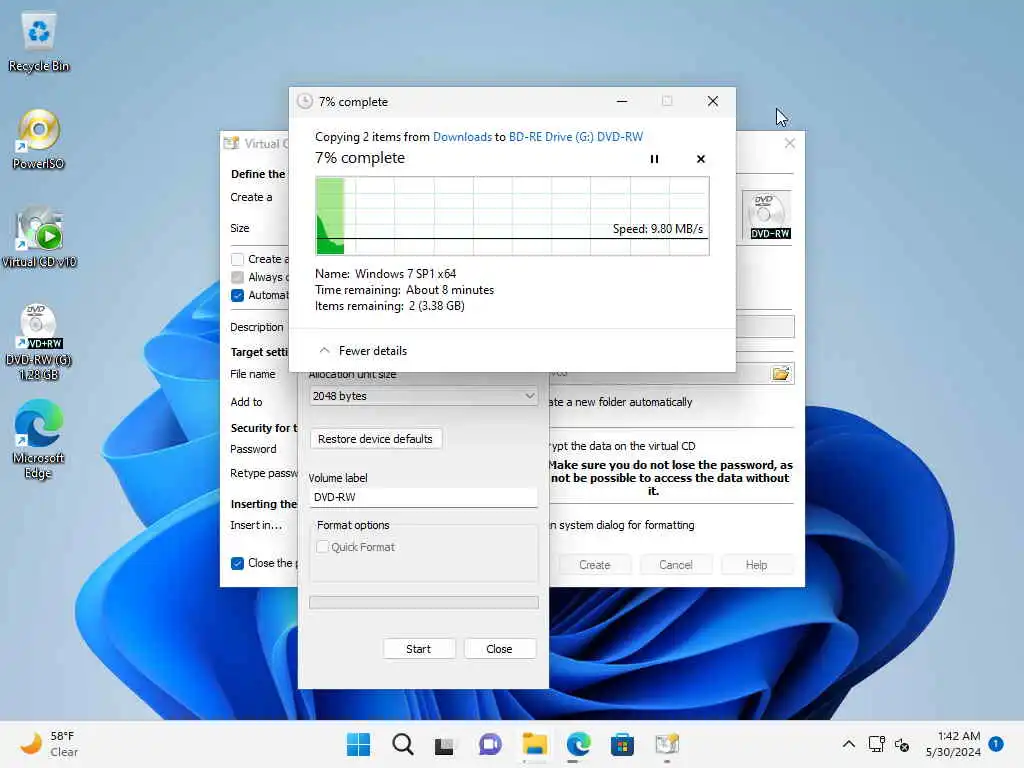Toggle the unchecked Create checkbox

(x=238, y=259)
